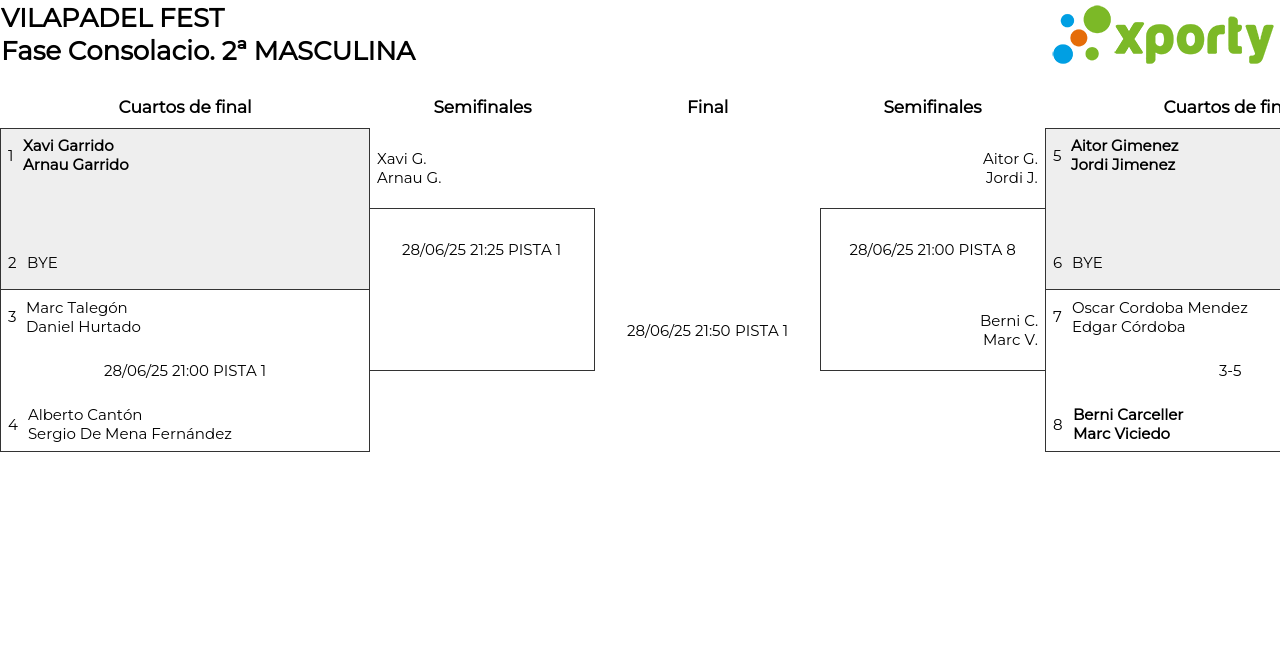Click the Marc Talegón and Daniel Hurtado entry
This screenshot has height=664, width=1280.
click(x=83, y=317)
